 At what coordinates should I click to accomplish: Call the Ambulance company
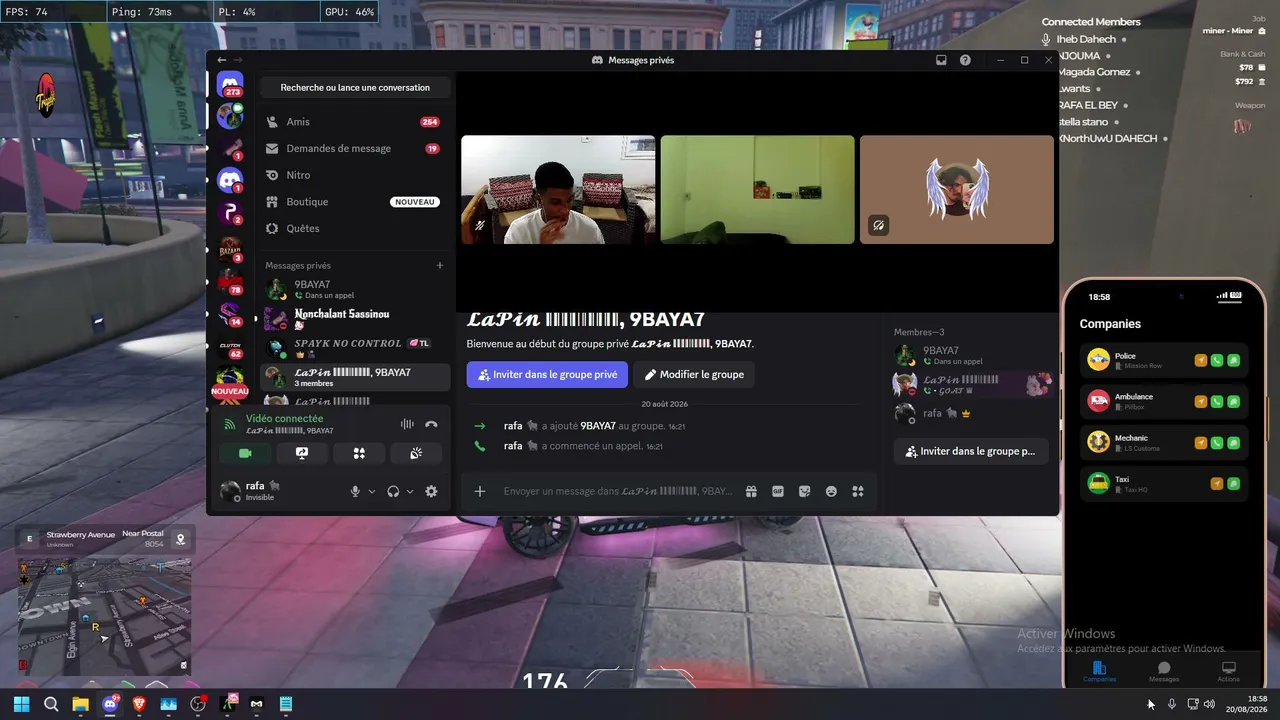[x=1217, y=401]
